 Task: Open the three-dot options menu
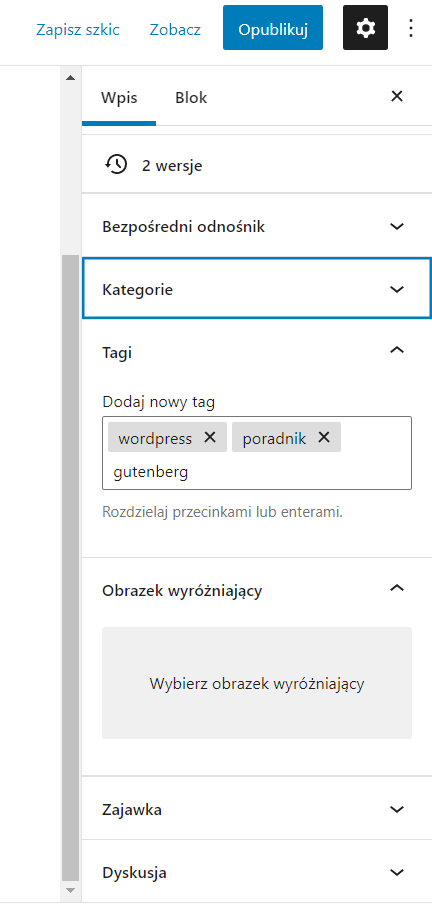411,28
